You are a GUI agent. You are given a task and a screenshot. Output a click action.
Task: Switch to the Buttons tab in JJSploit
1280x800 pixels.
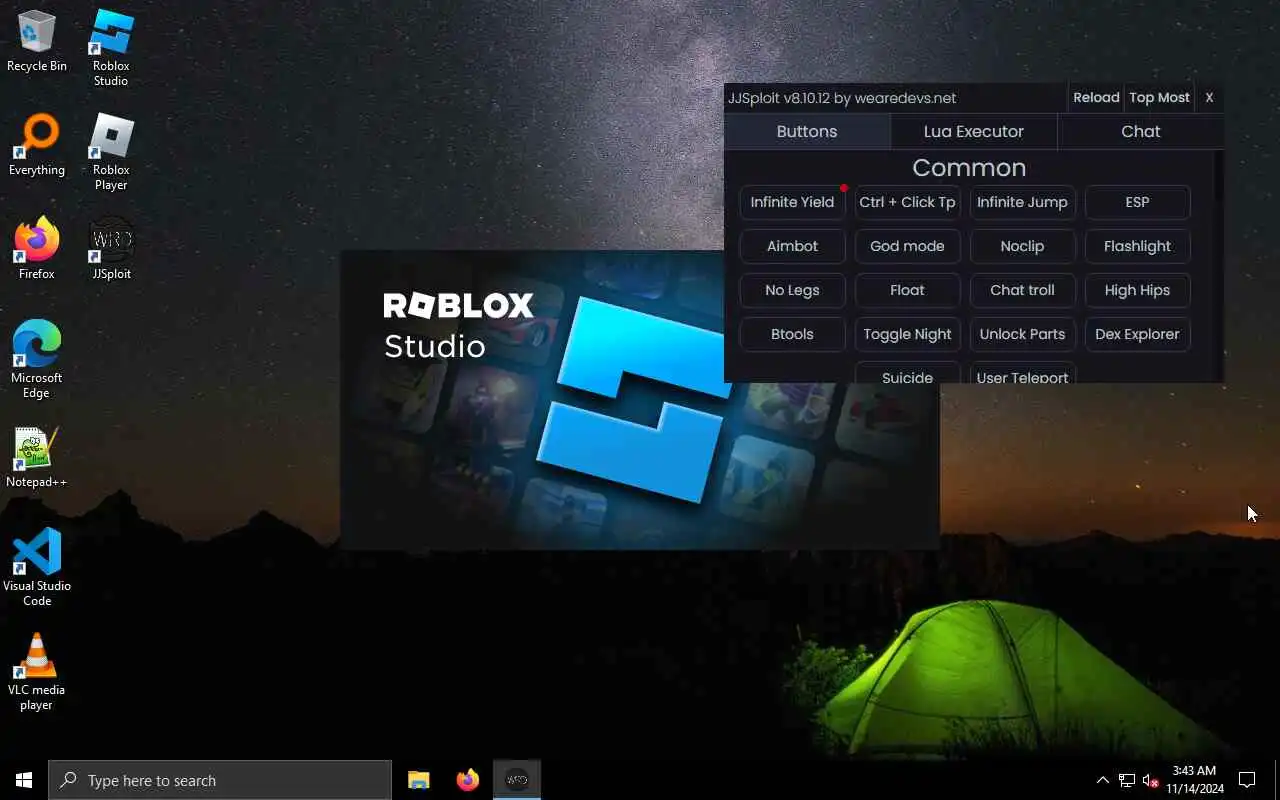tap(807, 131)
